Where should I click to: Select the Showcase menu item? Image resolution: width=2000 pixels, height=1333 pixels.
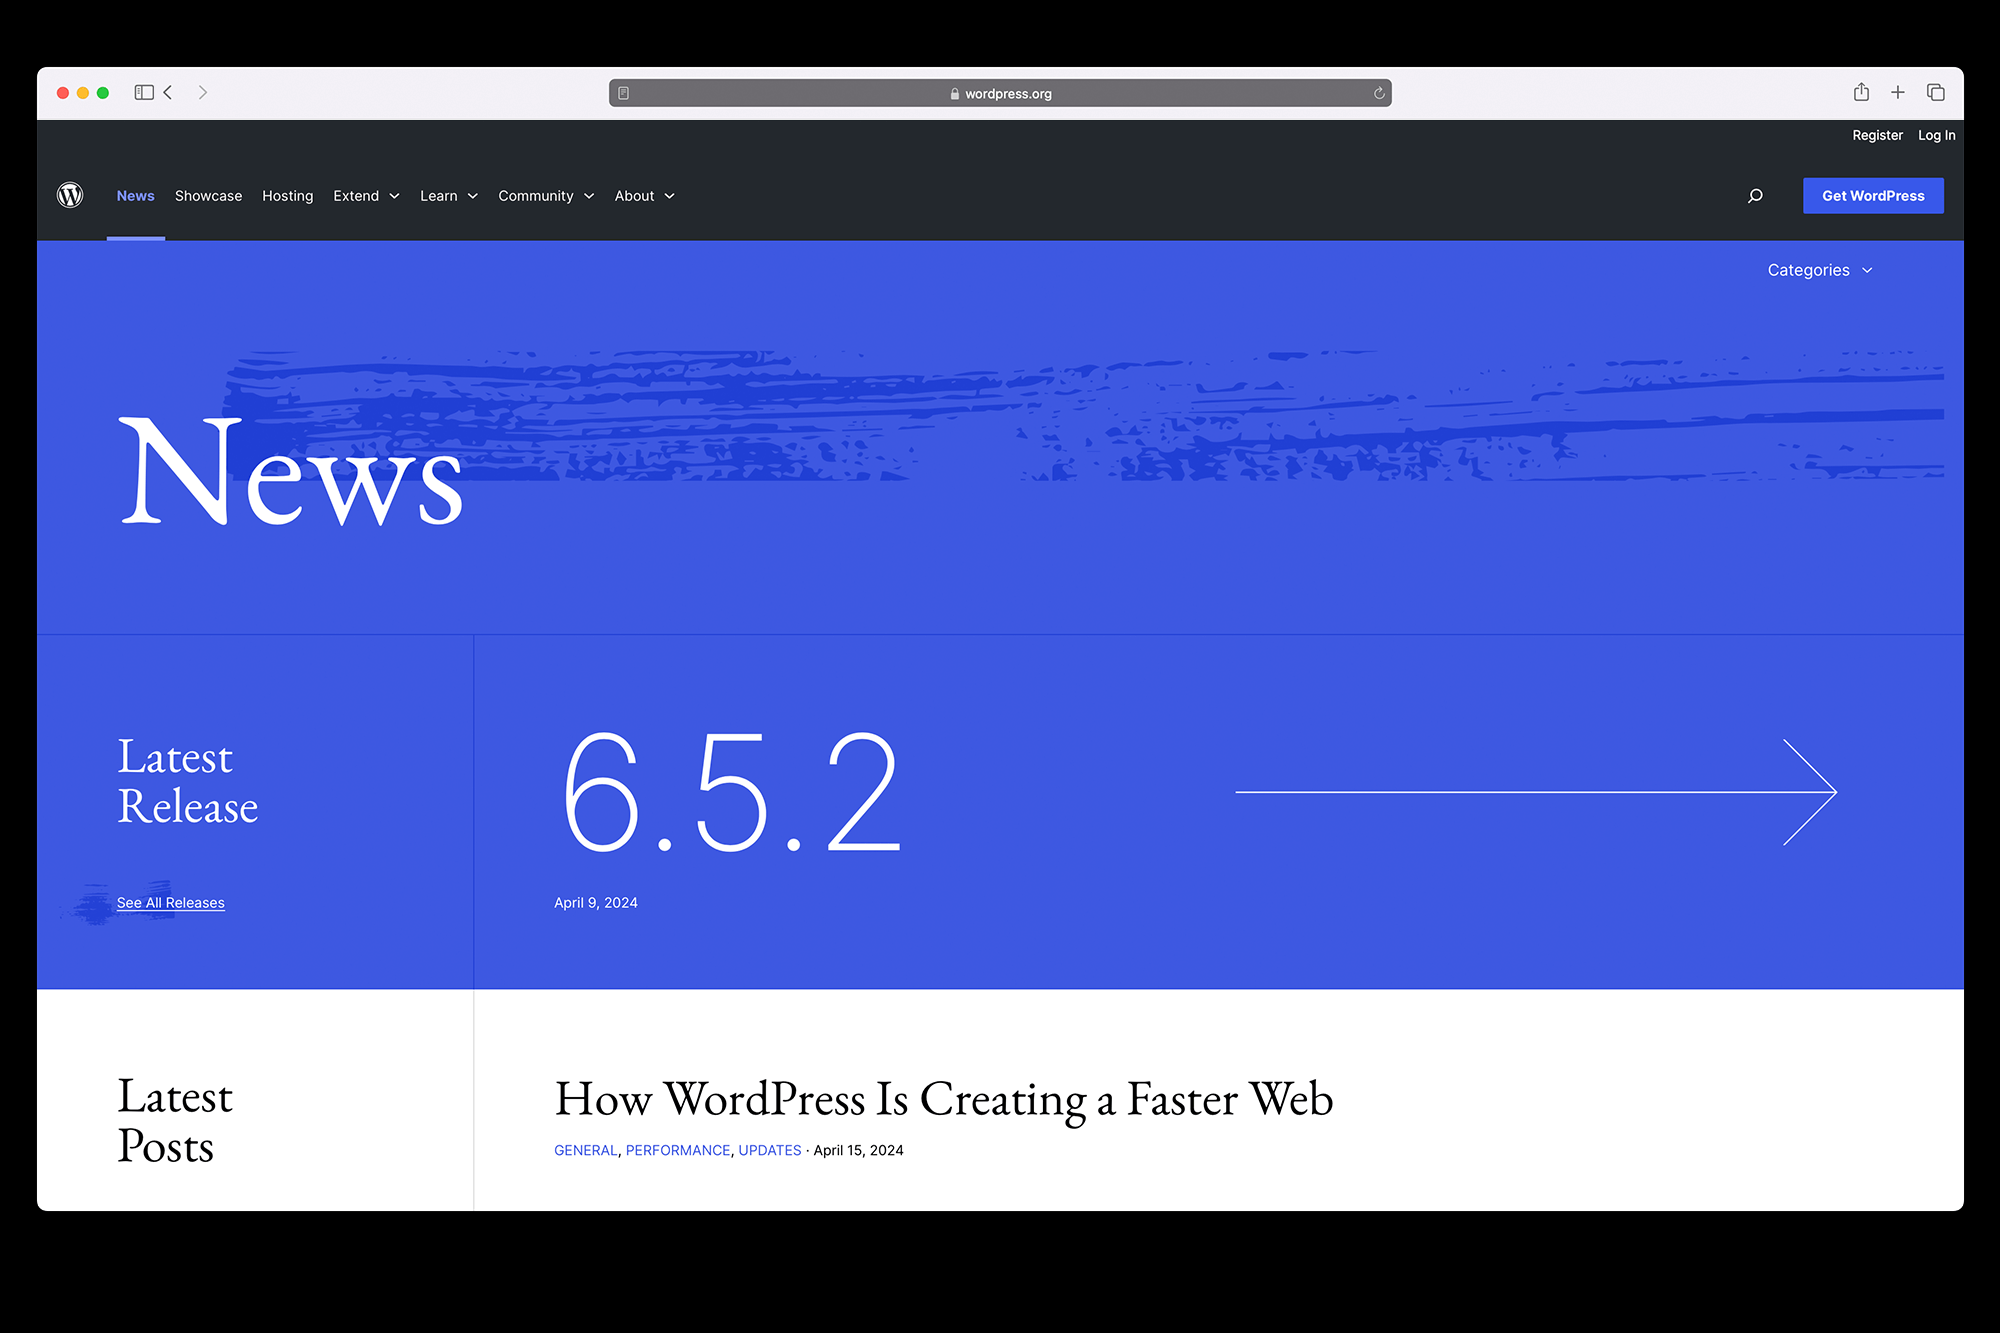(208, 196)
